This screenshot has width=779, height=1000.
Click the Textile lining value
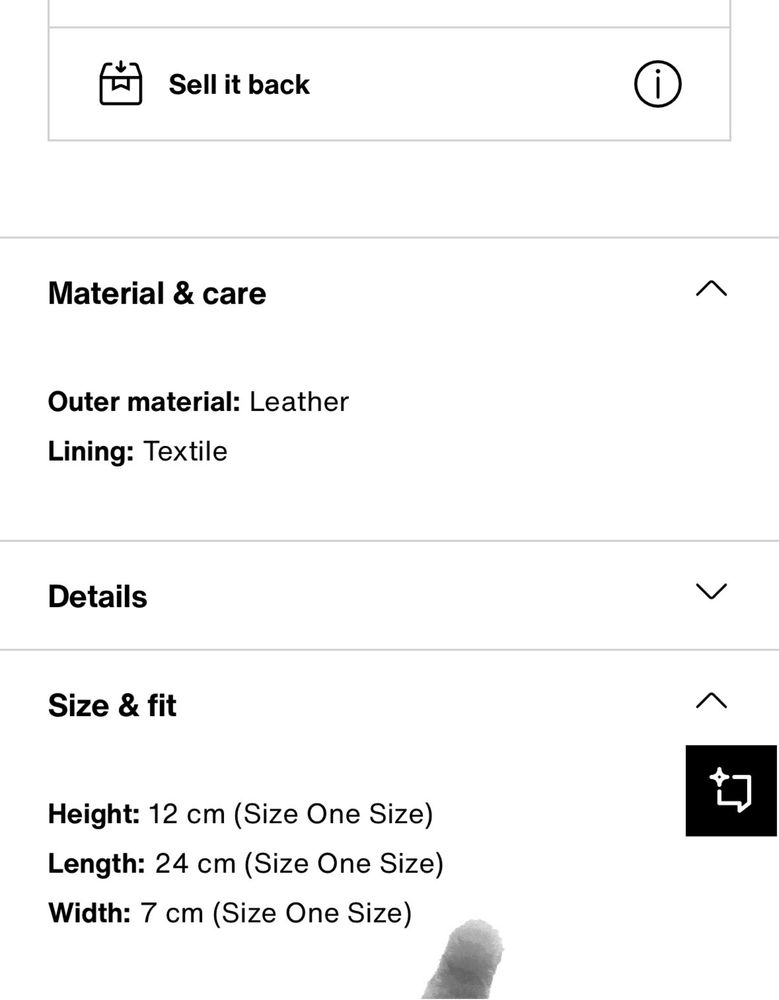pos(185,452)
